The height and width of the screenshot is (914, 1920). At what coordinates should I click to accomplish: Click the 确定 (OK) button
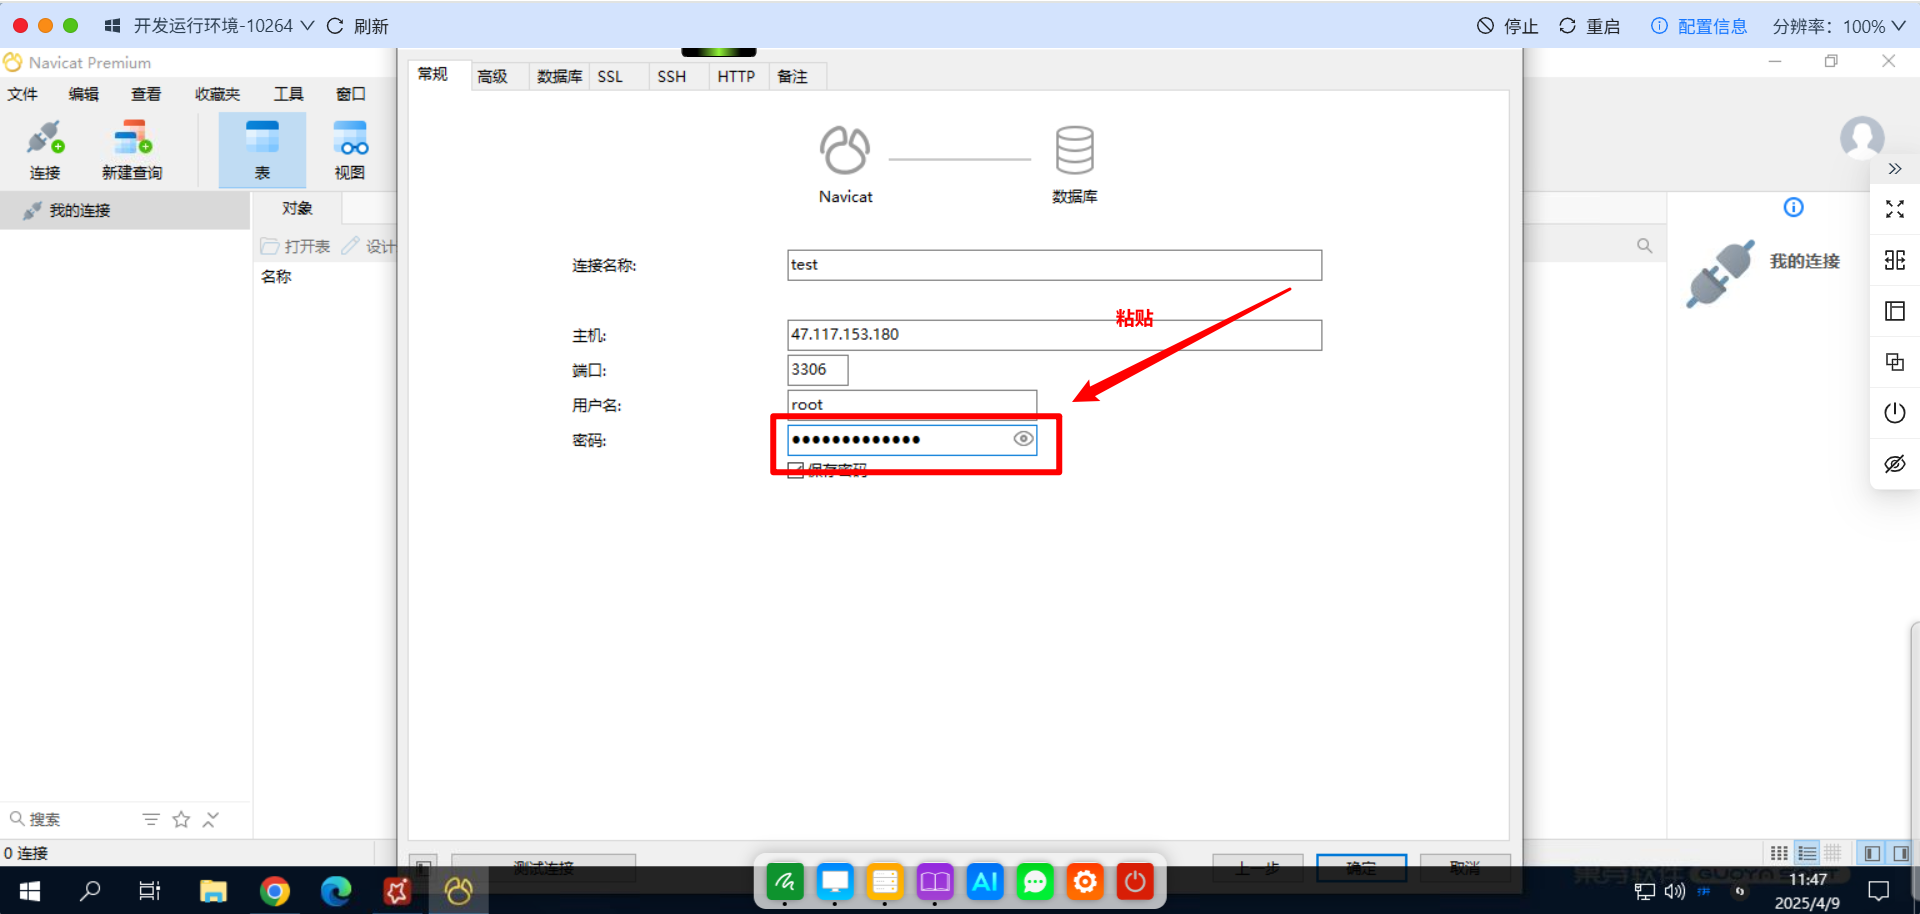1361,868
